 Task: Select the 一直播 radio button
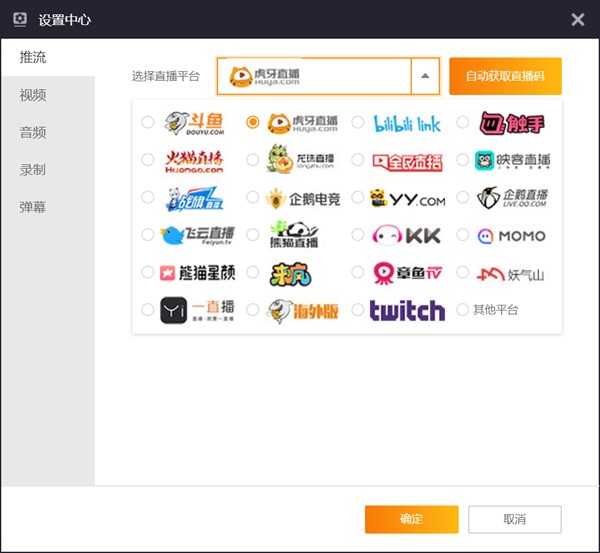point(148,309)
